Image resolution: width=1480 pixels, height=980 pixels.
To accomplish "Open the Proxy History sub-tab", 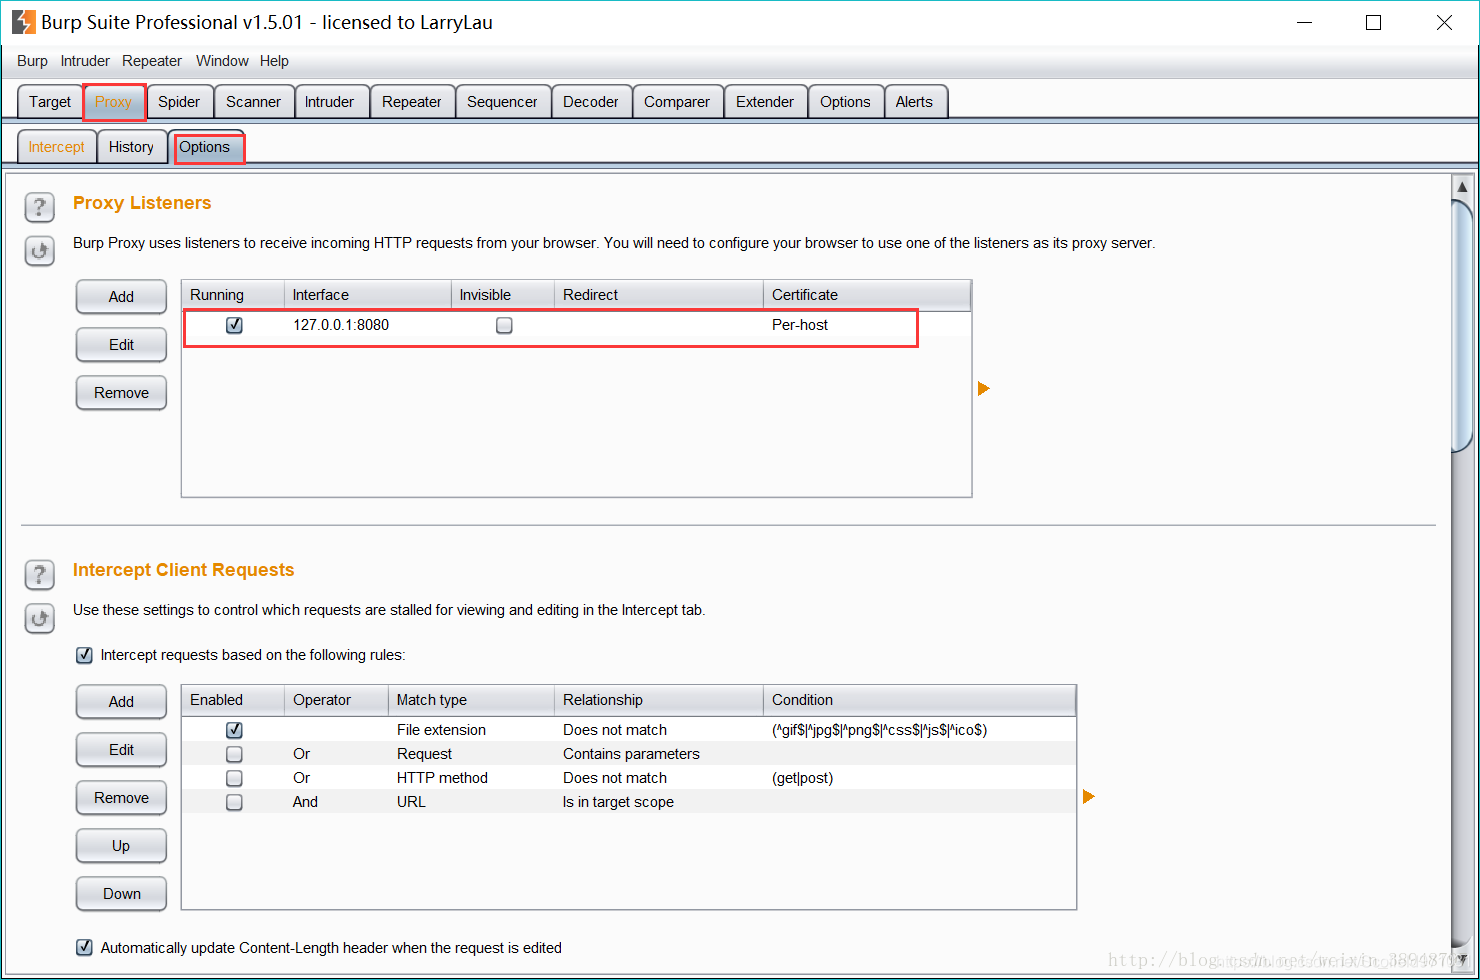I will tap(131, 147).
